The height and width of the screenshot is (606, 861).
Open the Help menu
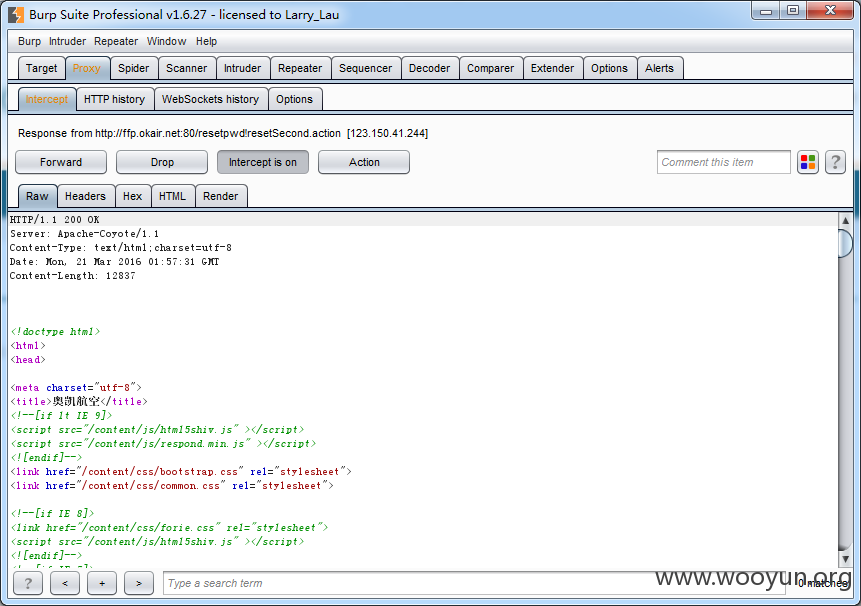(x=206, y=41)
